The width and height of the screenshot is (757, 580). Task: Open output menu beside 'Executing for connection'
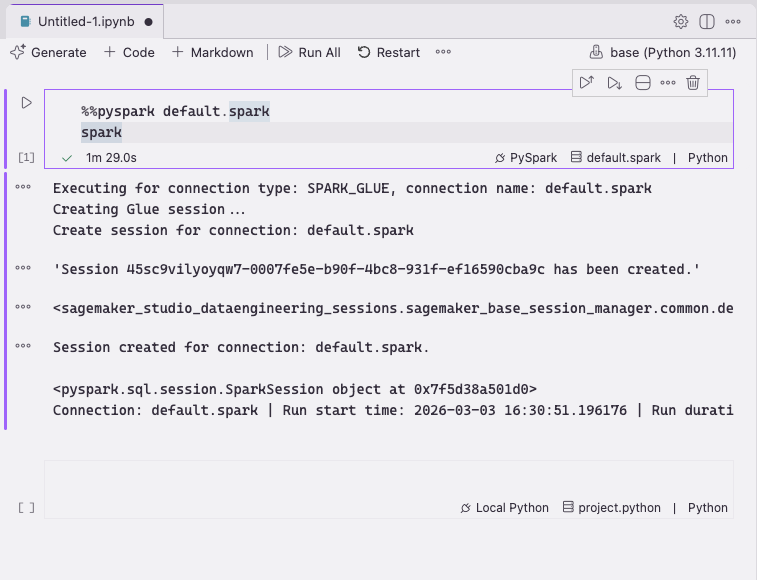click(23, 187)
